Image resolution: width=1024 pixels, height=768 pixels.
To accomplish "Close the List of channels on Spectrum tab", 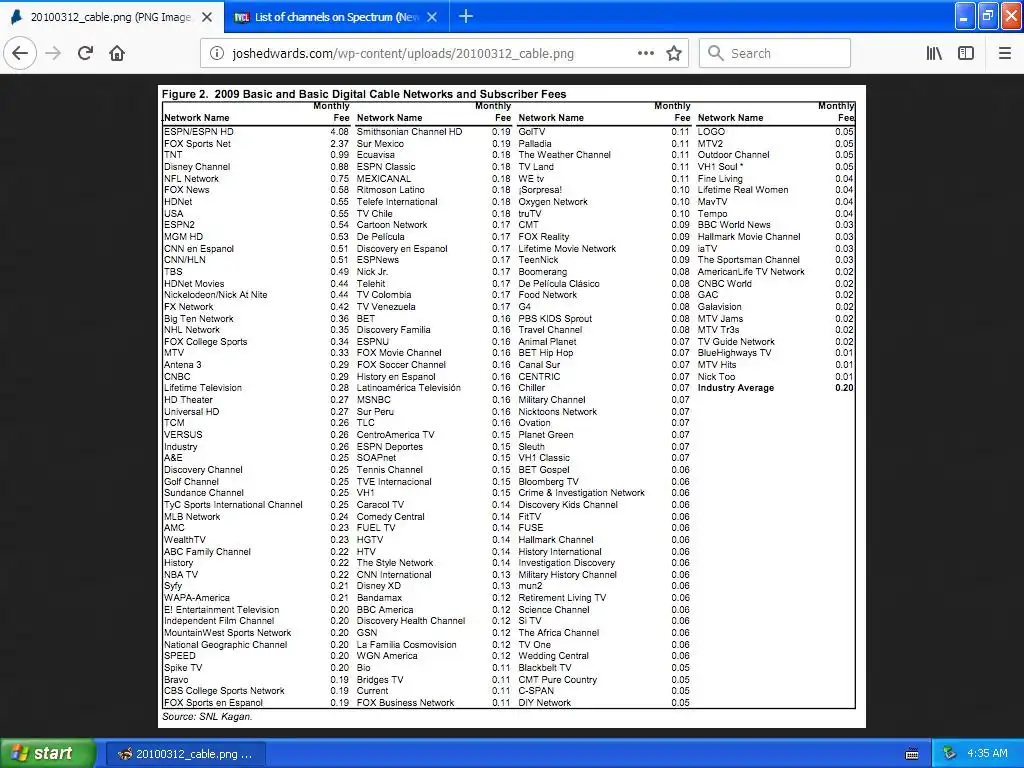I will click(x=432, y=17).
